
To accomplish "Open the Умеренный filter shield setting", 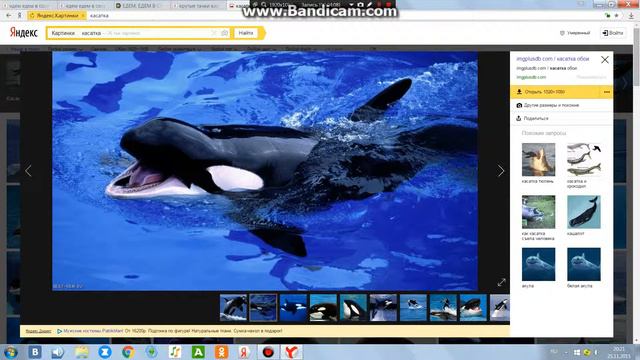I will 575,33.
